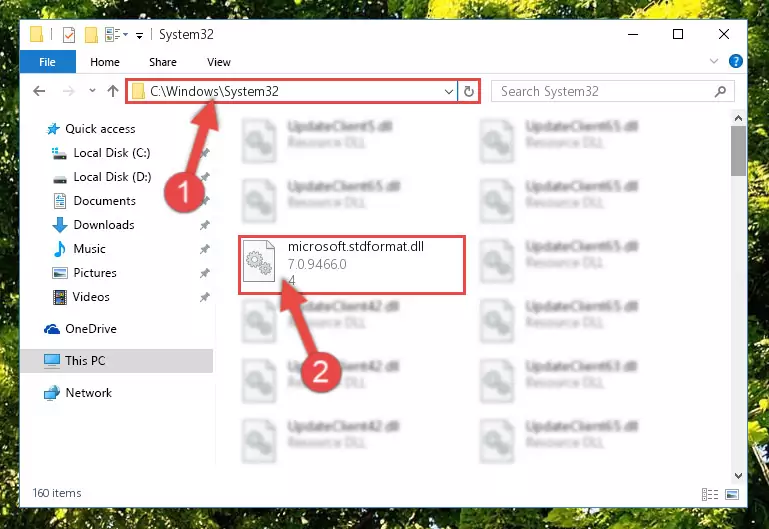Click the magnifier search icon
The image size is (769, 529).
pos(720,91)
